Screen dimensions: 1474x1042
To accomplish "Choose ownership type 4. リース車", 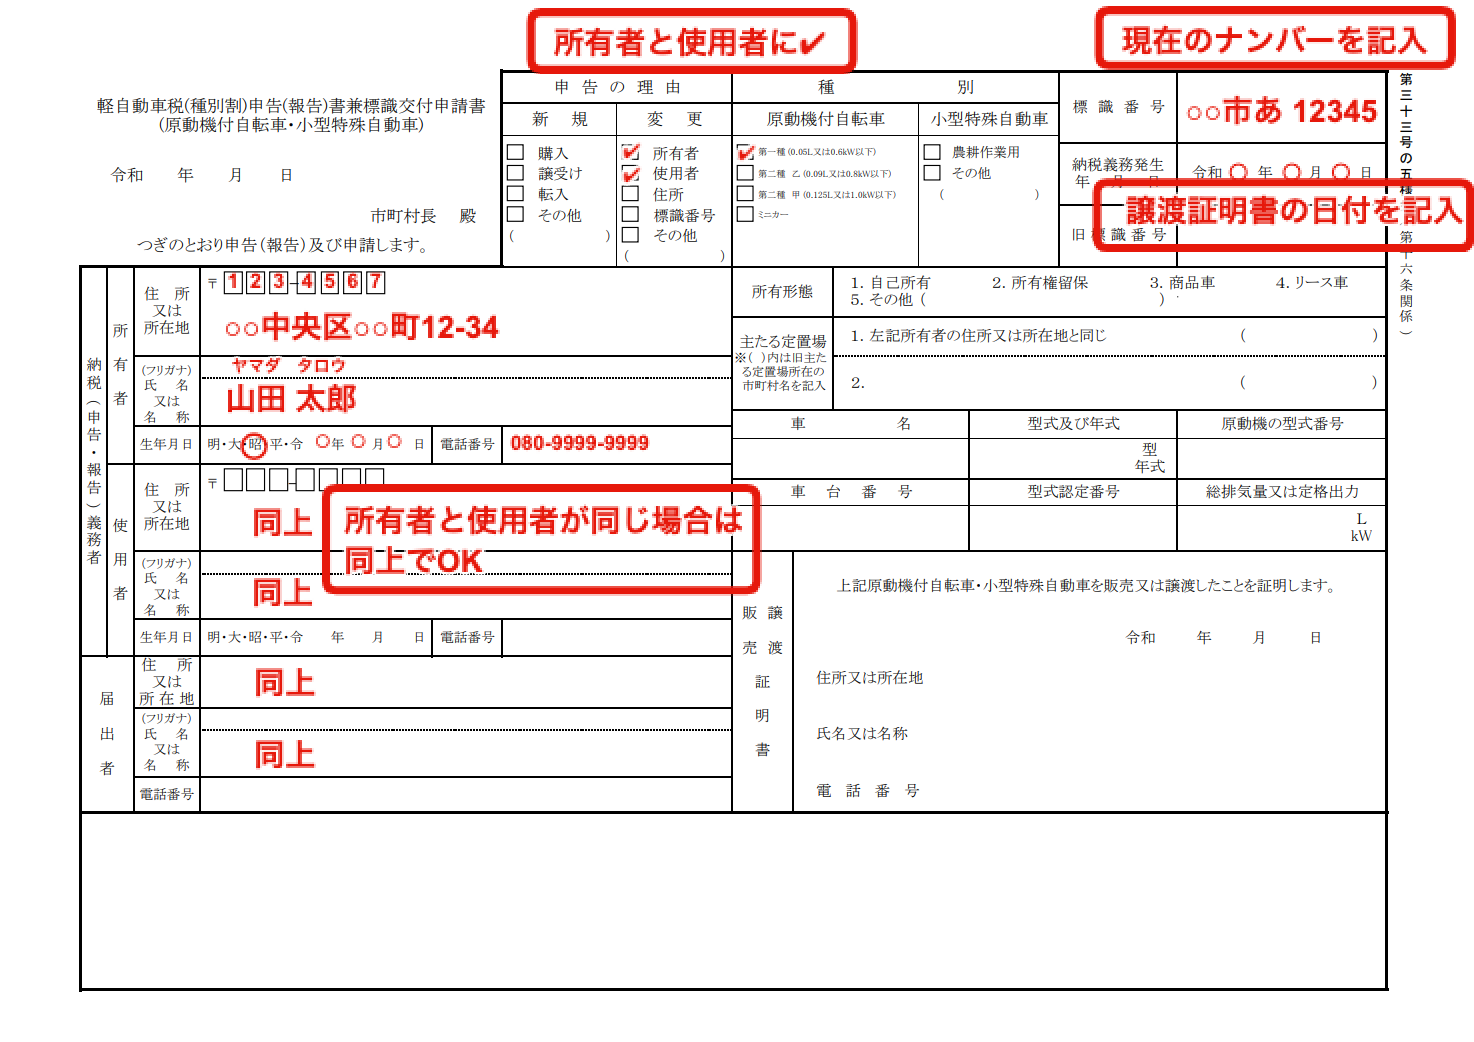I will 1312,283.
